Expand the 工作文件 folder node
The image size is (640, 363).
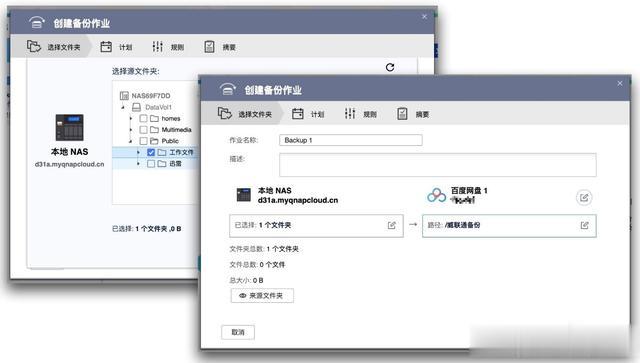[x=138, y=152]
